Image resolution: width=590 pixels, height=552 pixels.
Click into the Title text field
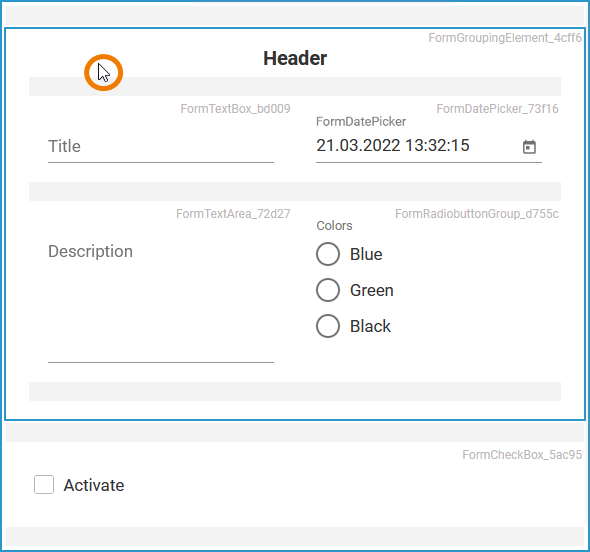(x=161, y=146)
